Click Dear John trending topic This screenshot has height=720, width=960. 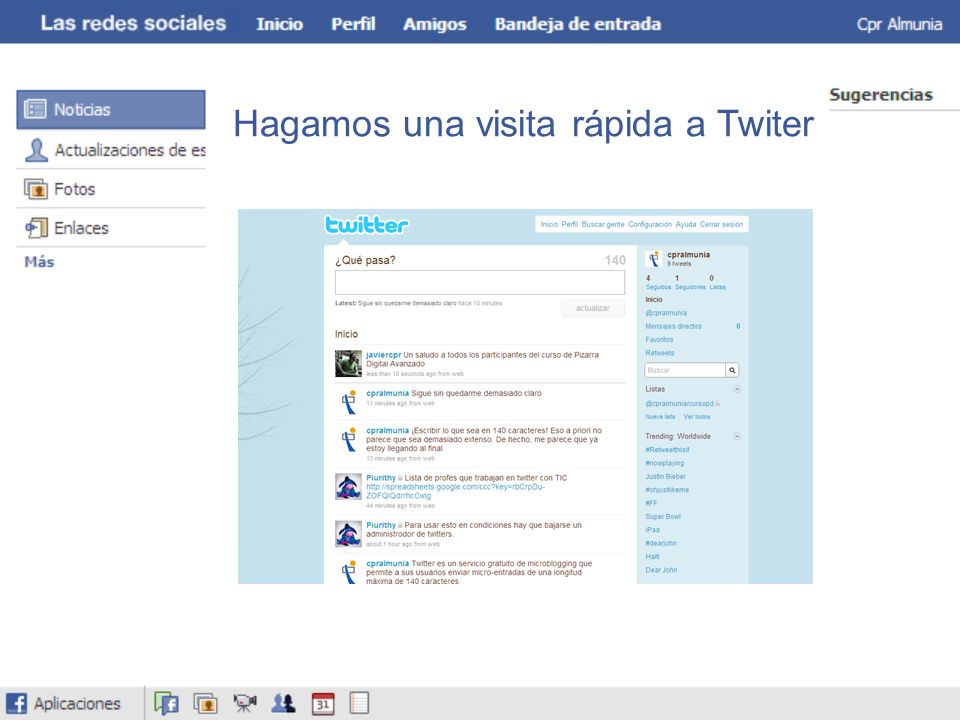(x=661, y=570)
